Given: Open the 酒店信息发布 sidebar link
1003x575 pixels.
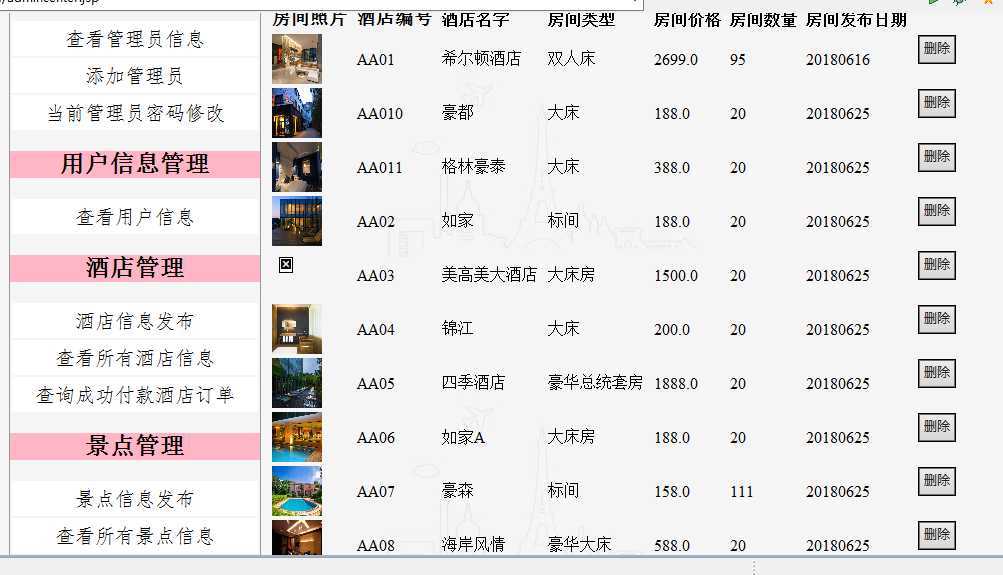Looking at the screenshot, I should pos(135,321).
